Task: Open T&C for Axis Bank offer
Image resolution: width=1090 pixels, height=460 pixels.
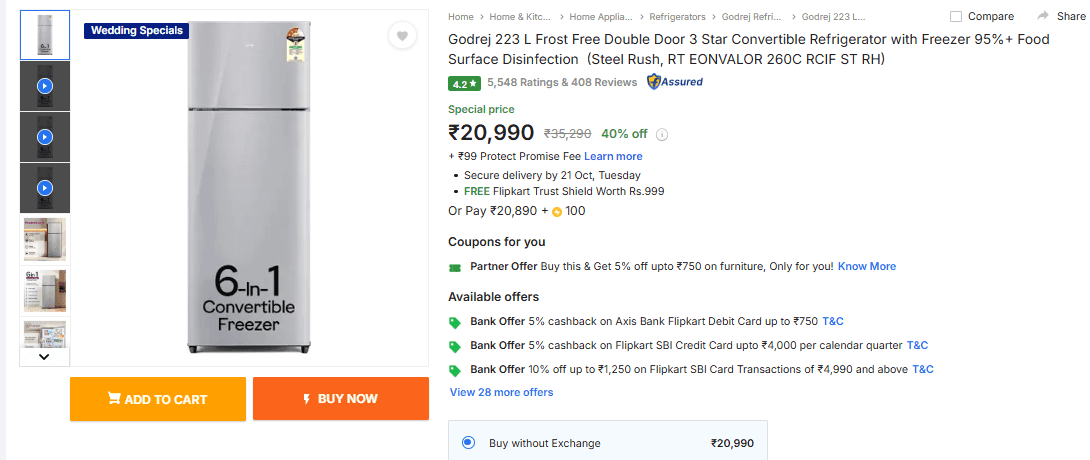Action: click(x=832, y=321)
